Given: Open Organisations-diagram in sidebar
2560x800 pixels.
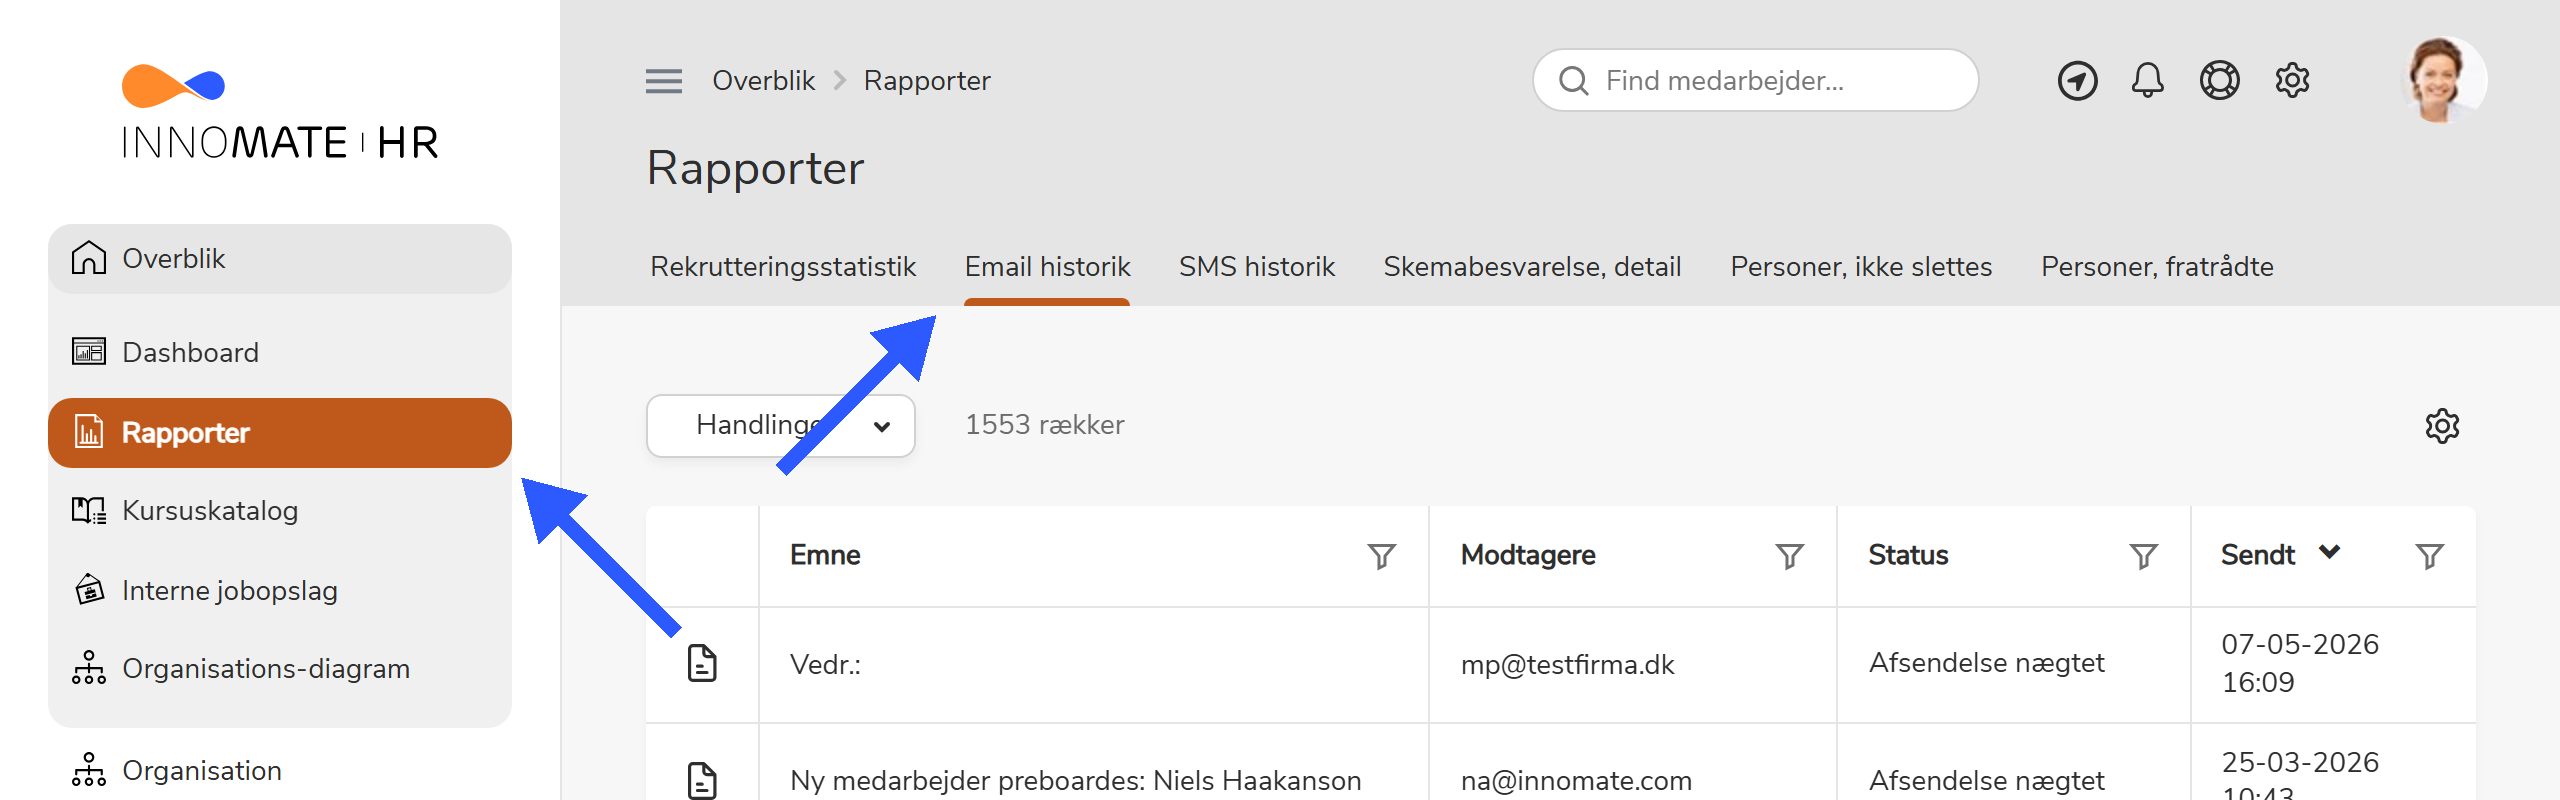Looking at the screenshot, I should pos(280,669).
